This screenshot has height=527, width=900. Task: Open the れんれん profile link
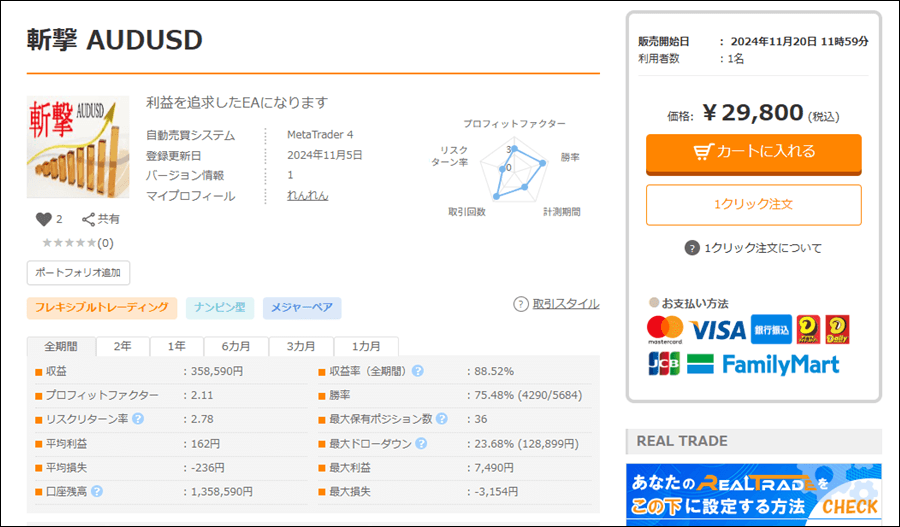click(307, 196)
